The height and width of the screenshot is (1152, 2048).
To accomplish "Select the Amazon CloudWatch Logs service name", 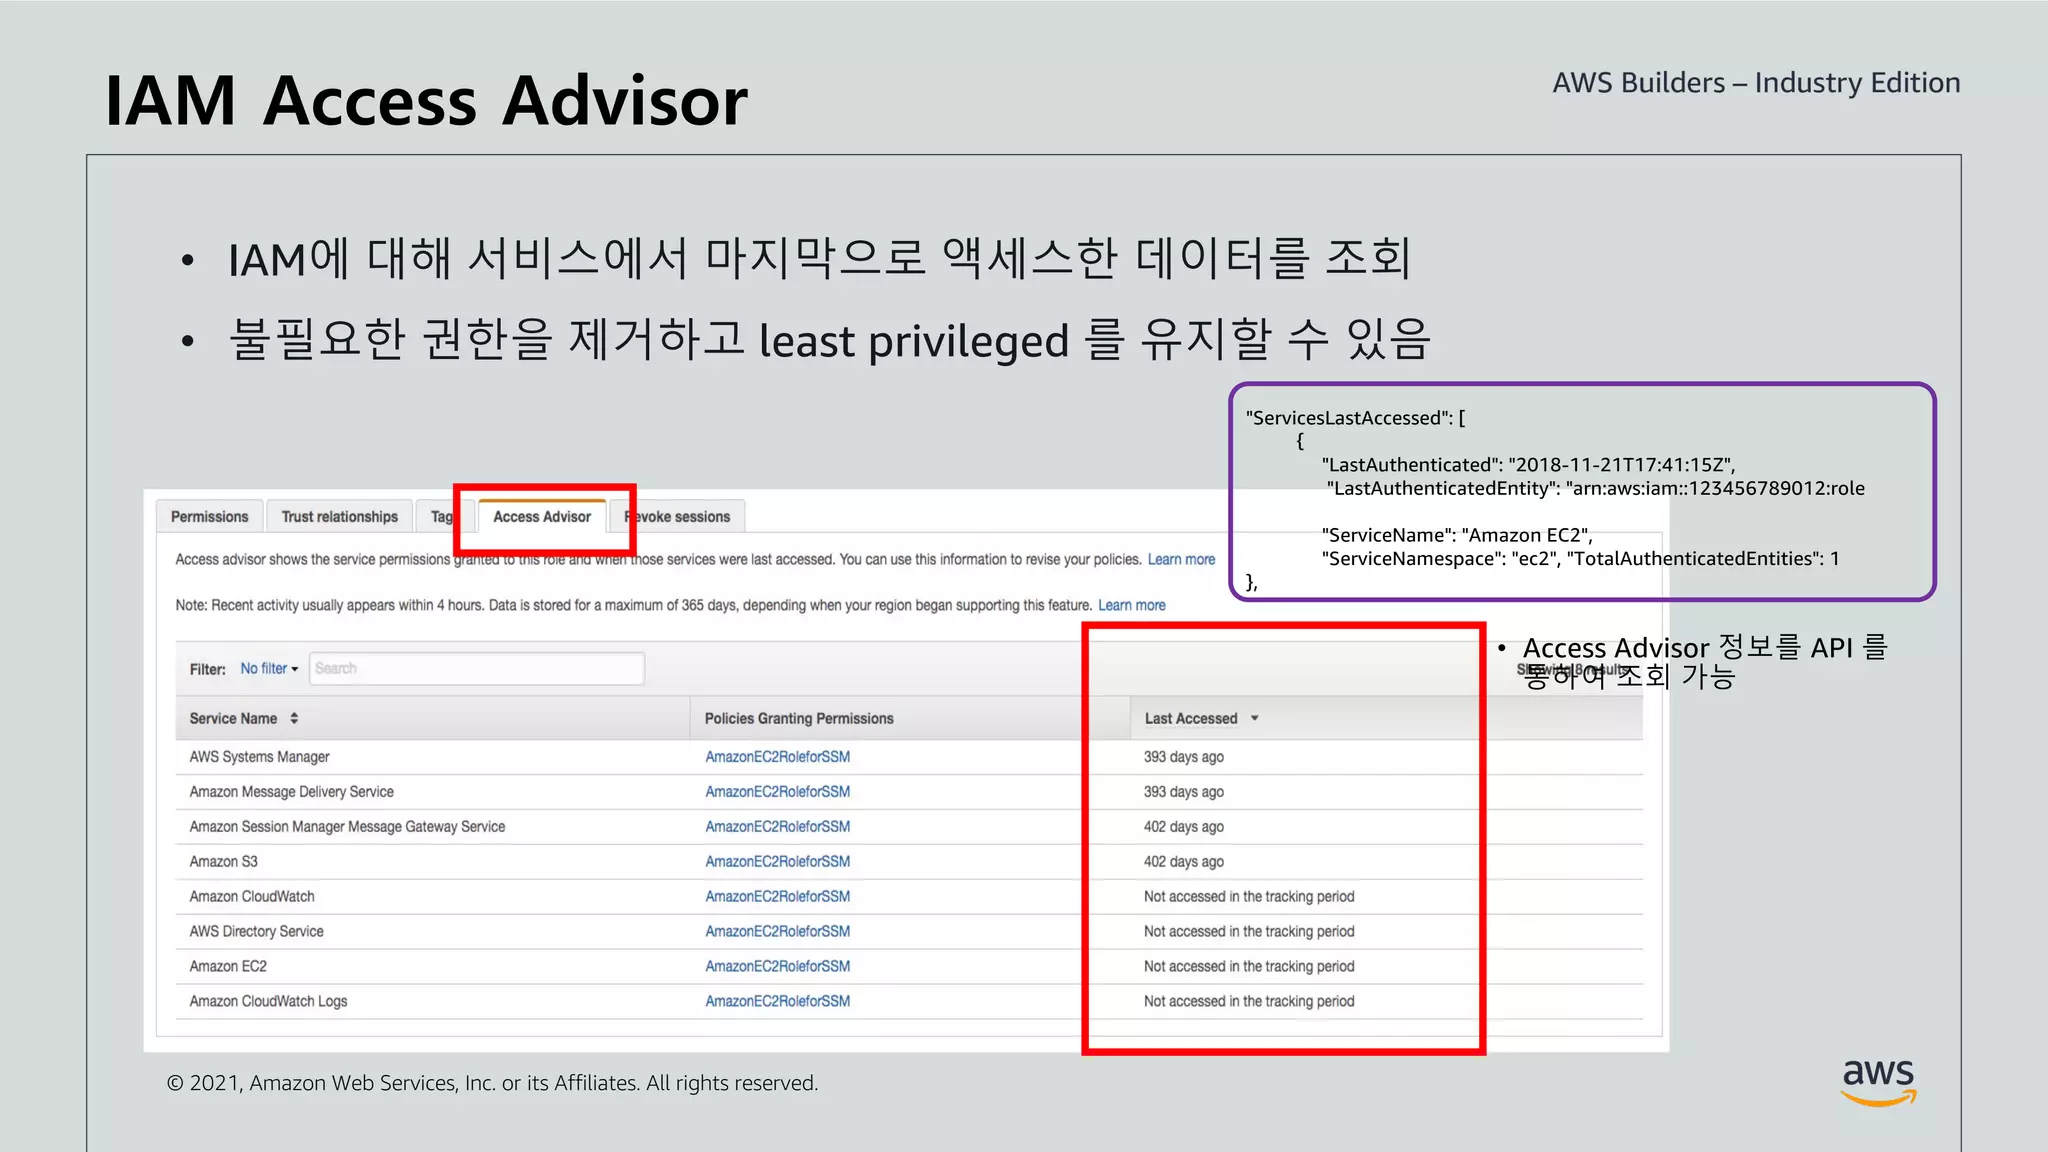I will [268, 1001].
